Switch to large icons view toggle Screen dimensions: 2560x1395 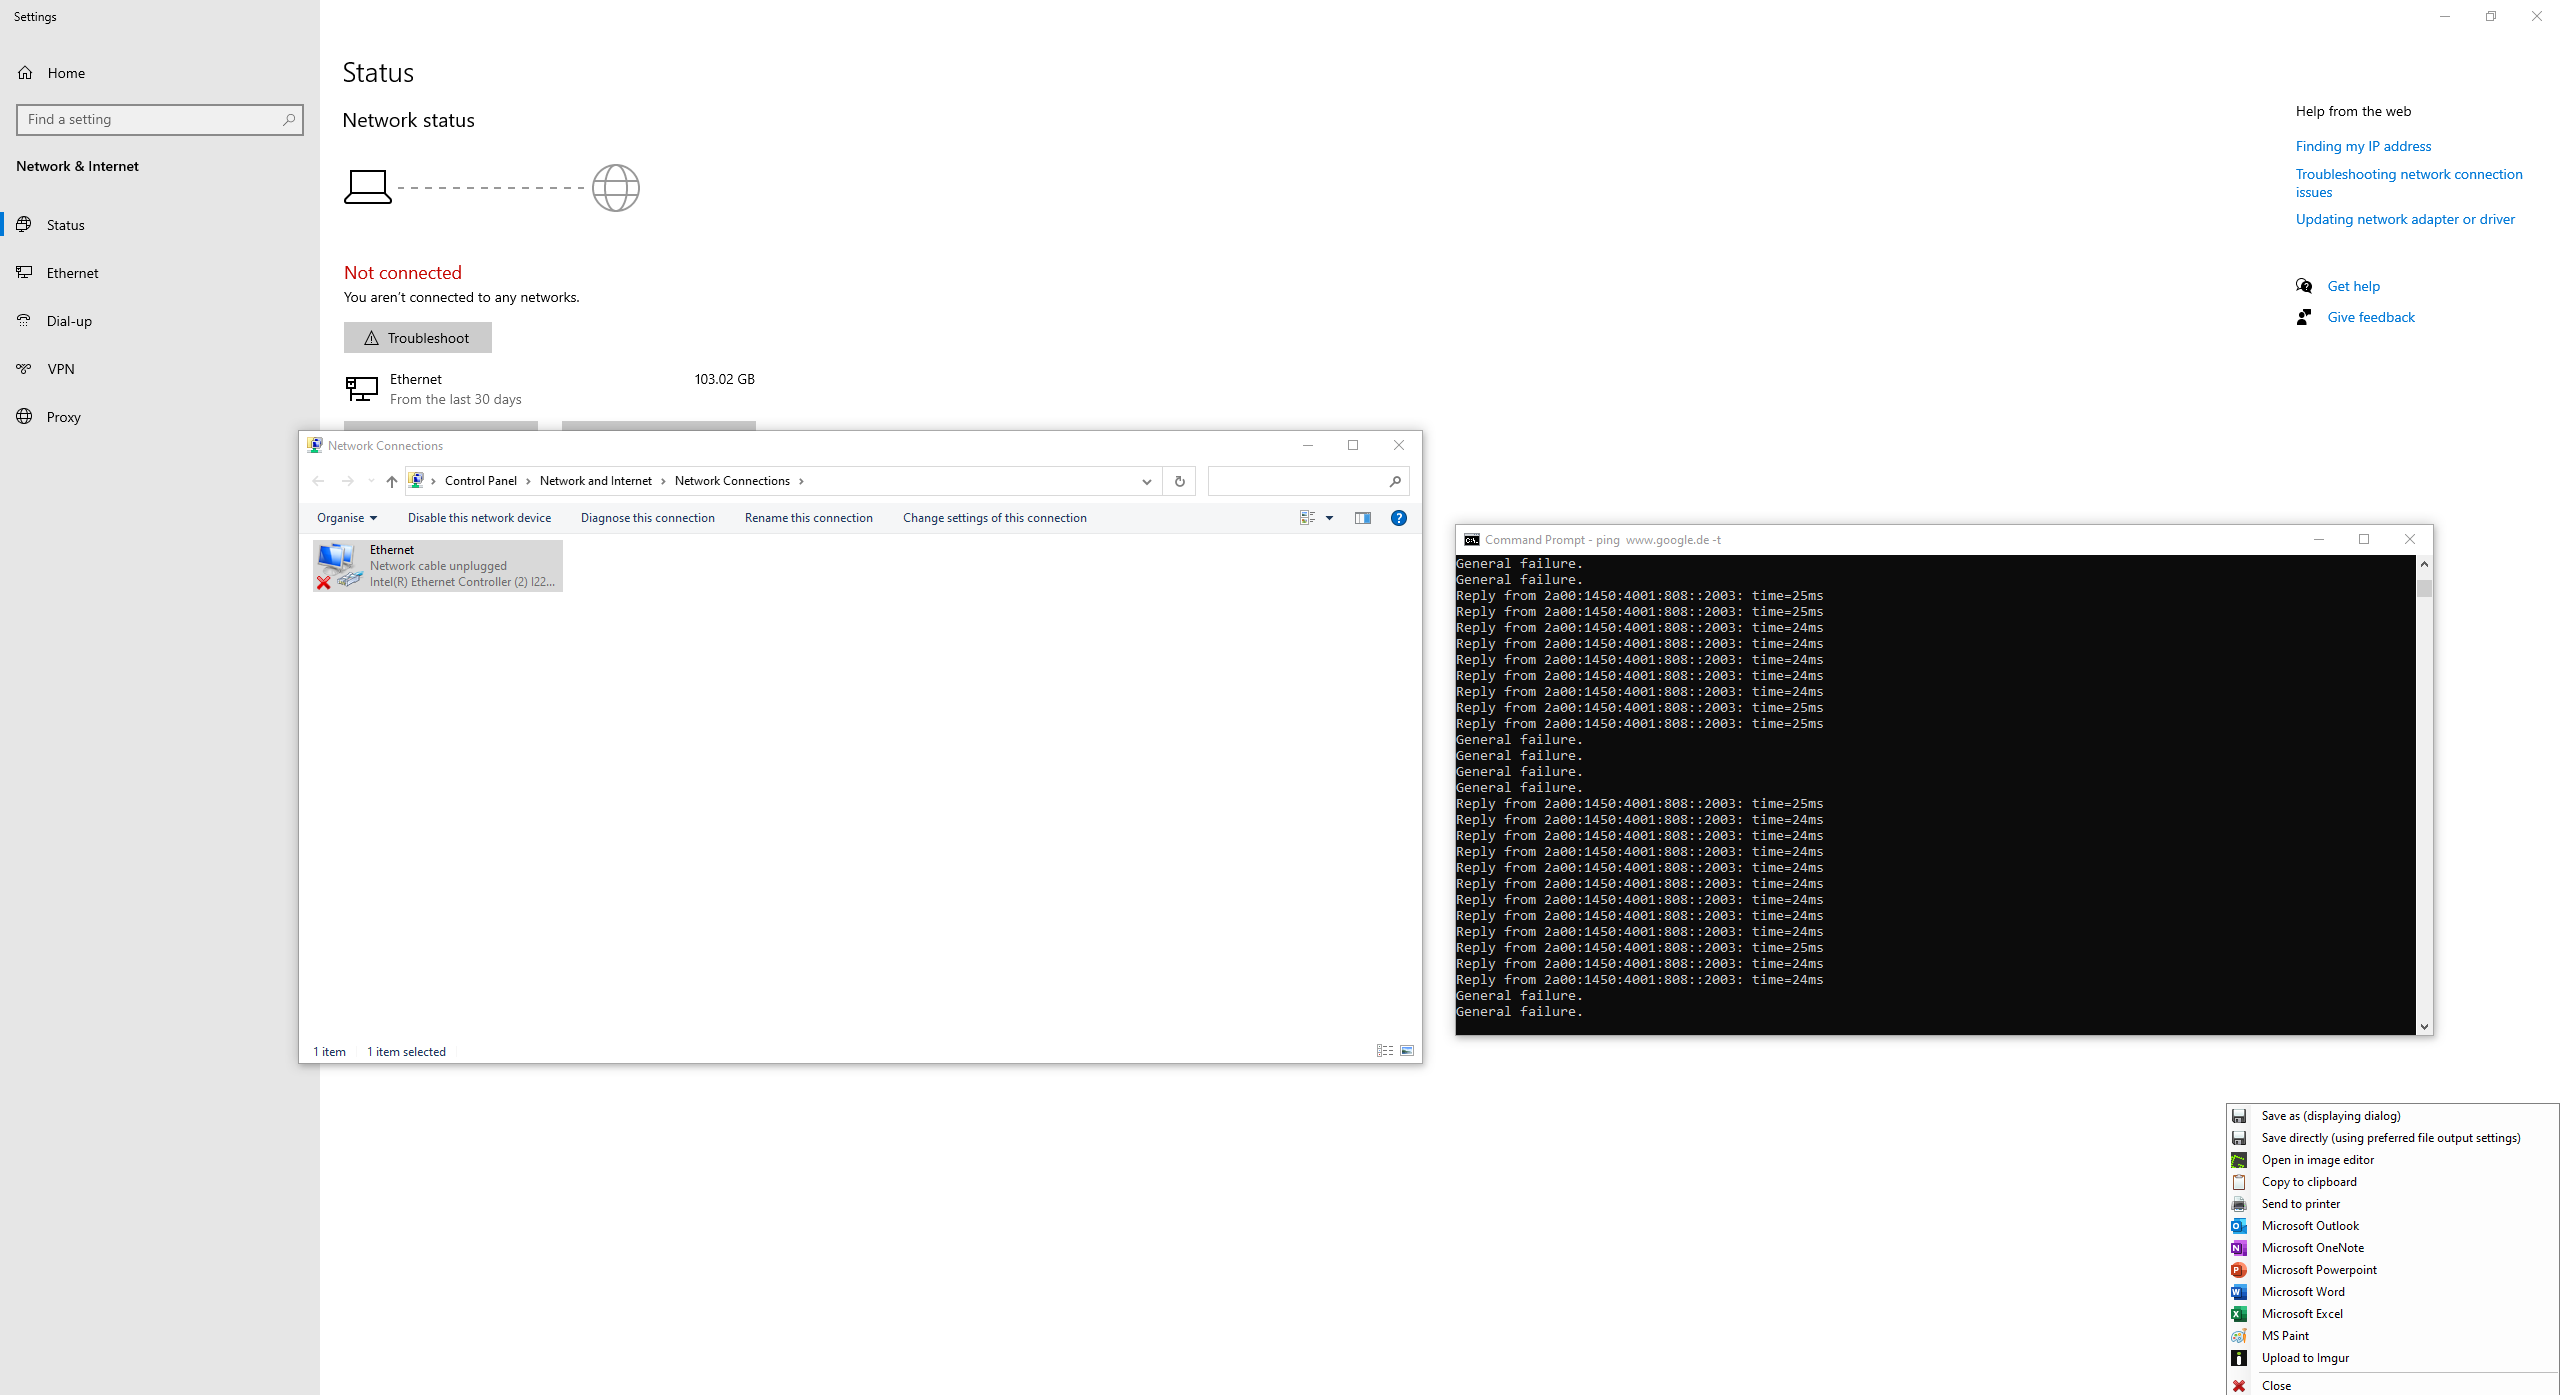pyautogui.click(x=1407, y=1051)
